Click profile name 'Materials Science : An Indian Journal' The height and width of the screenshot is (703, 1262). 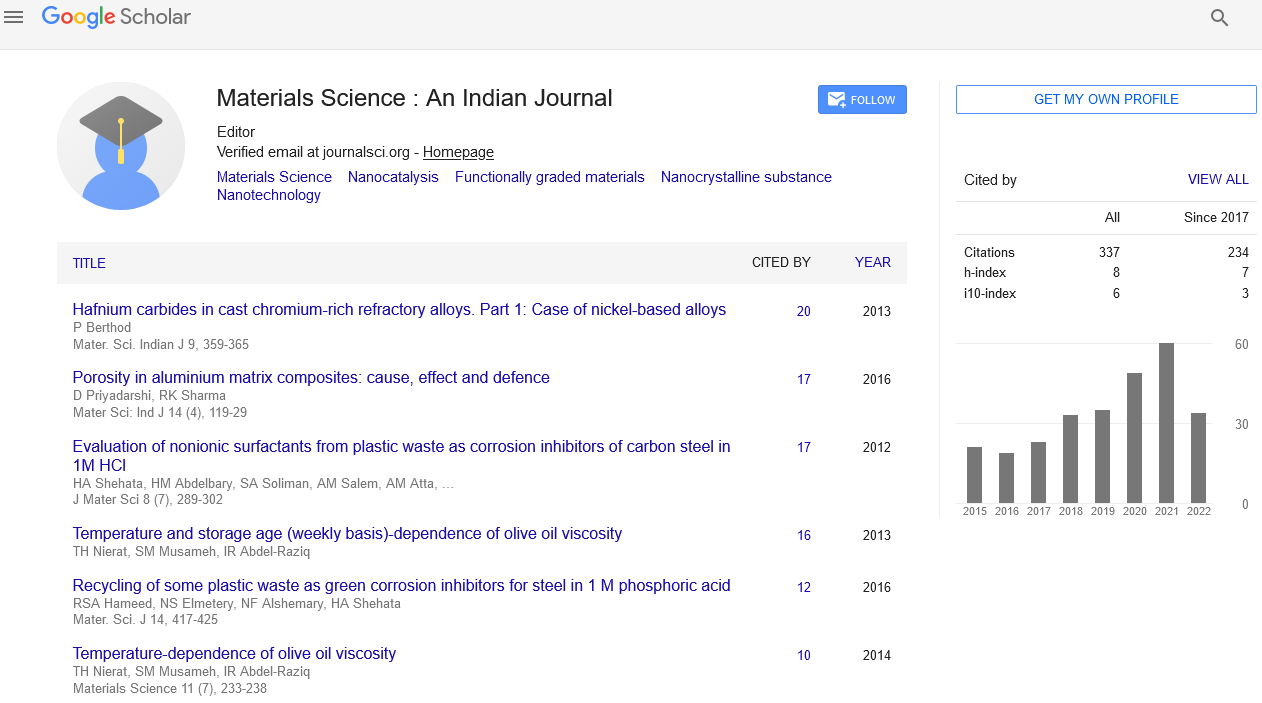click(x=414, y=98)
